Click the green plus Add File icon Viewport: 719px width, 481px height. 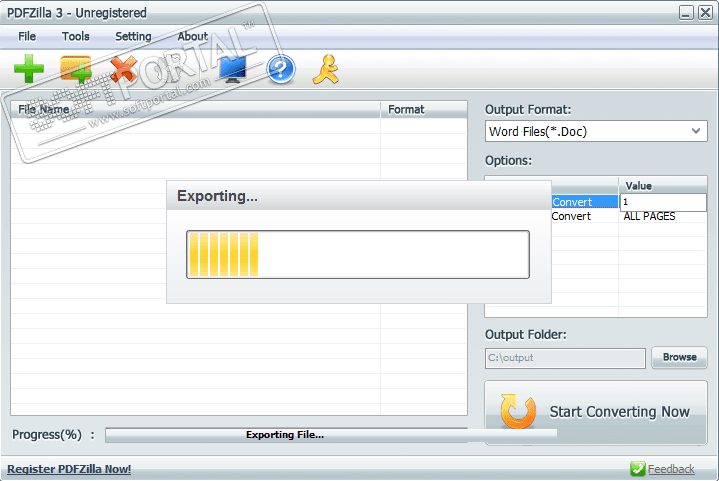(29, 69)
